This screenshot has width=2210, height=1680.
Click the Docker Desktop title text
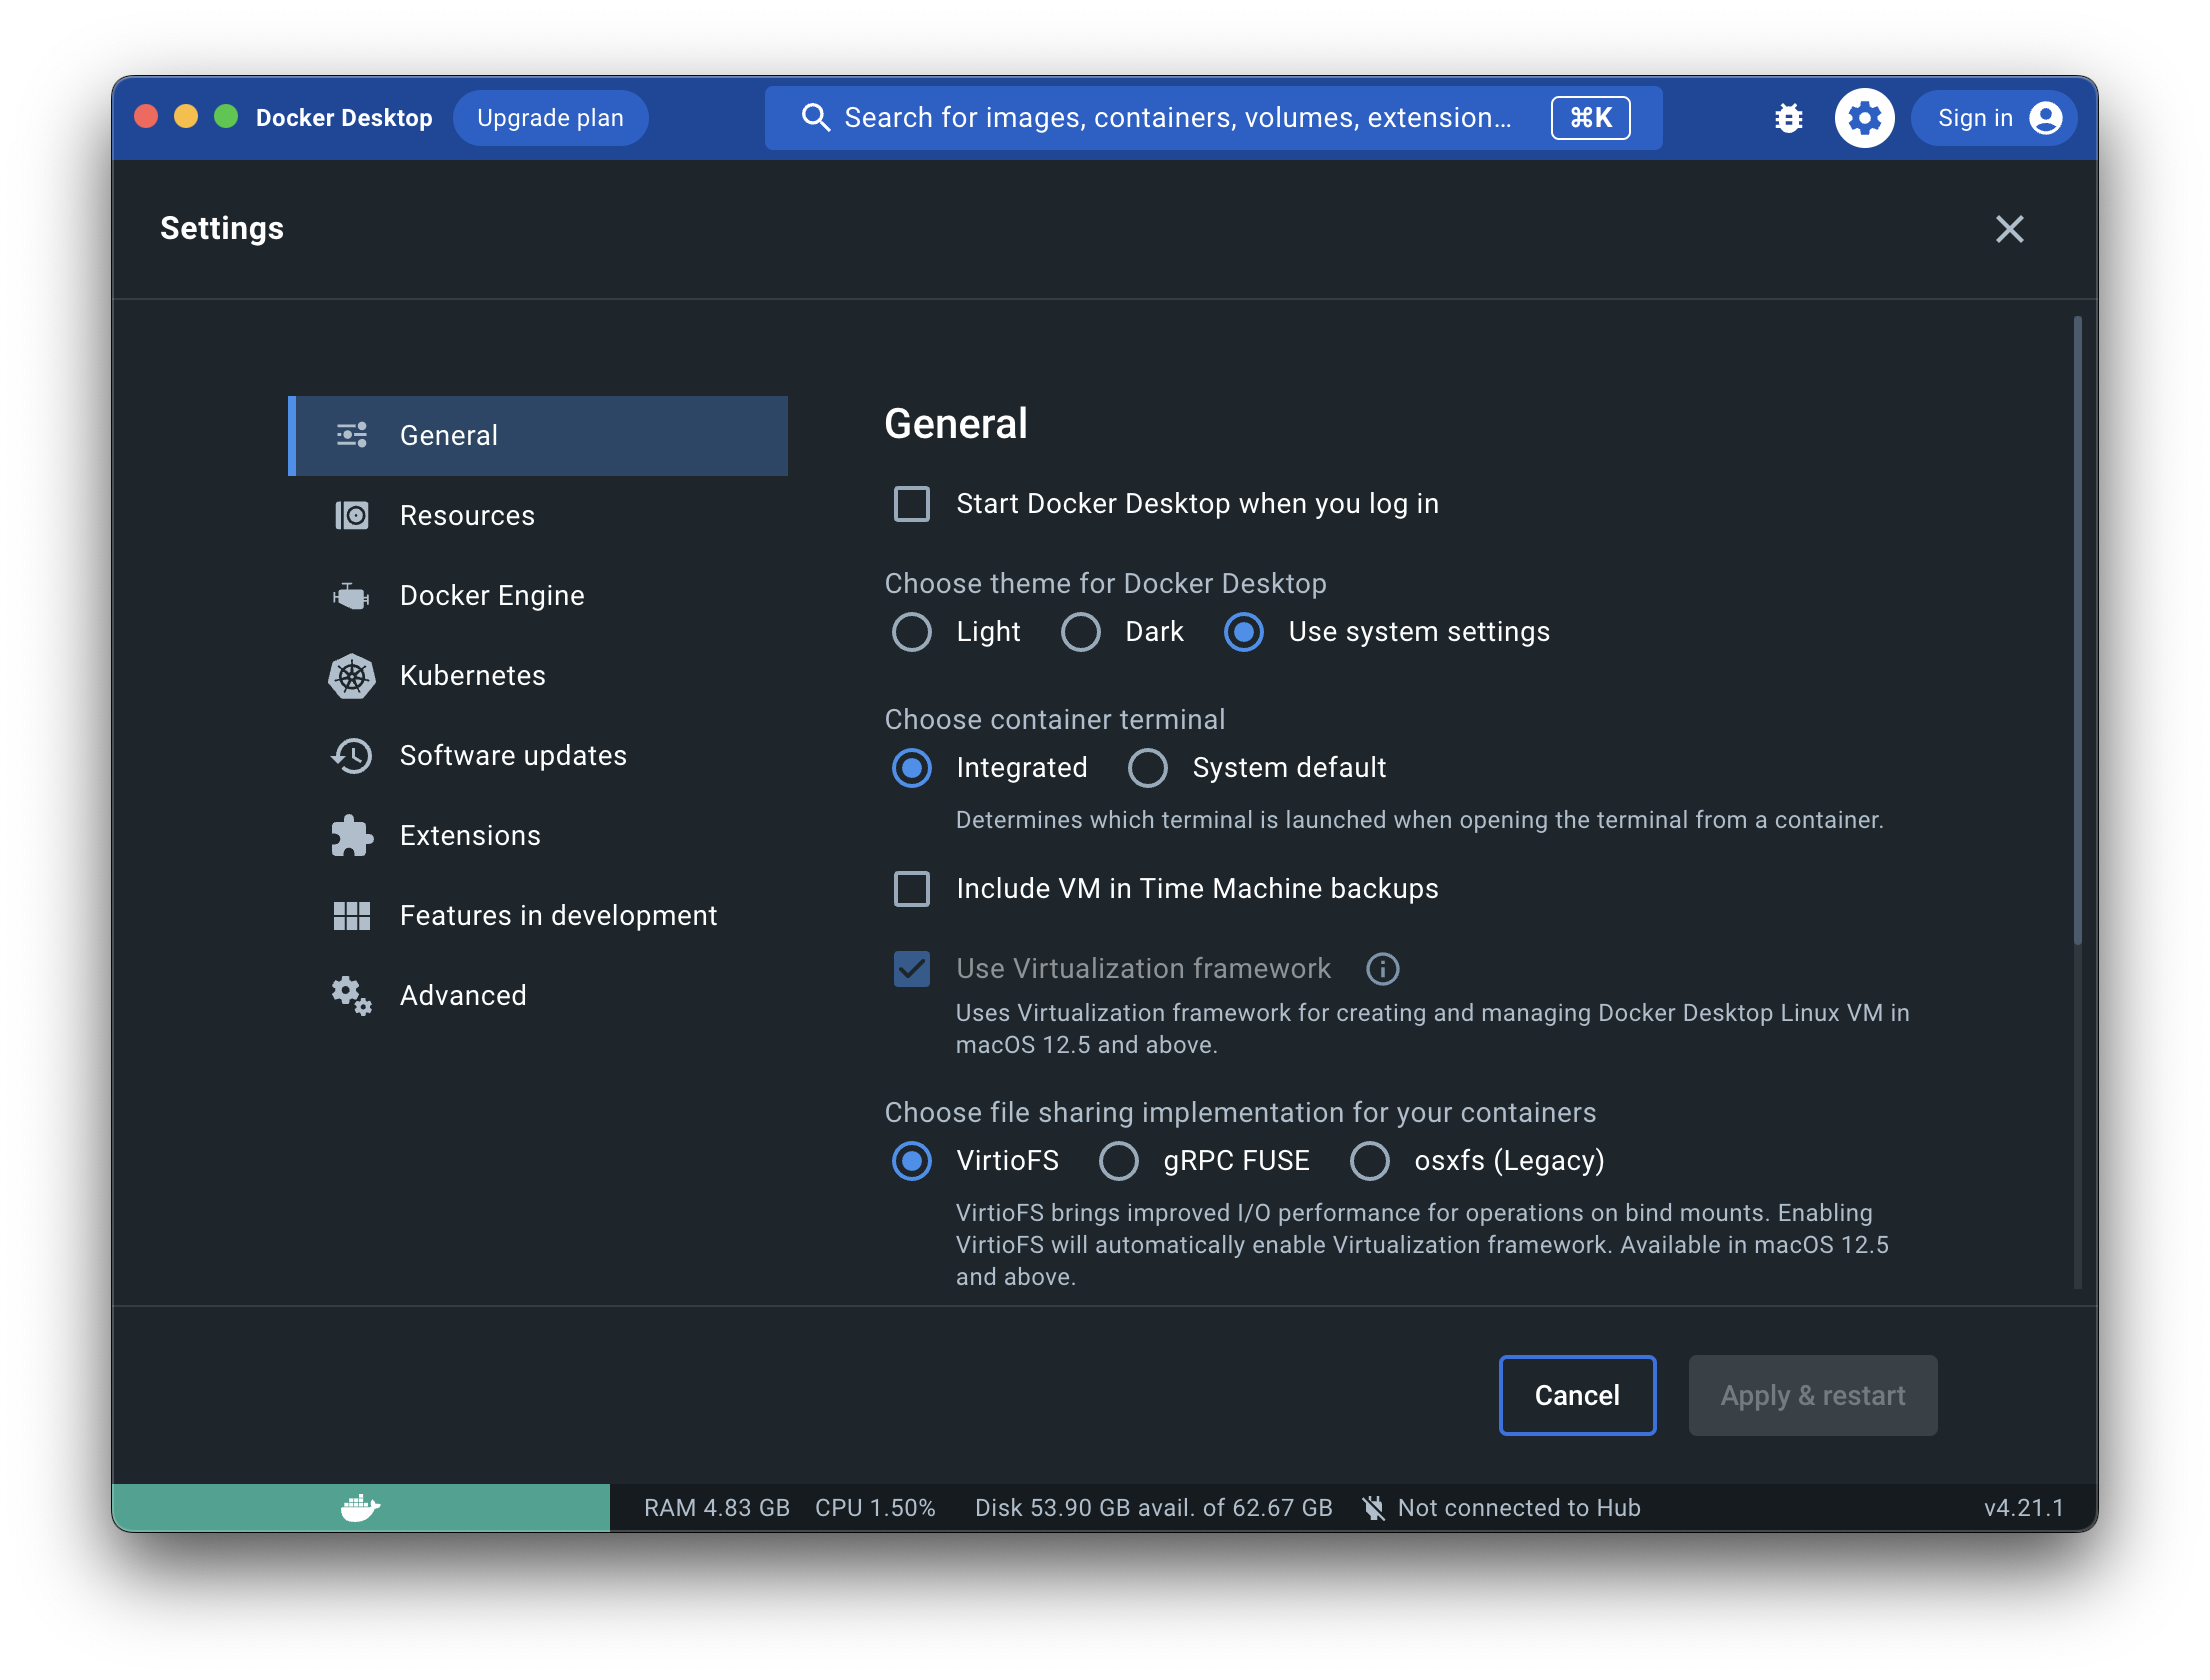344,118
